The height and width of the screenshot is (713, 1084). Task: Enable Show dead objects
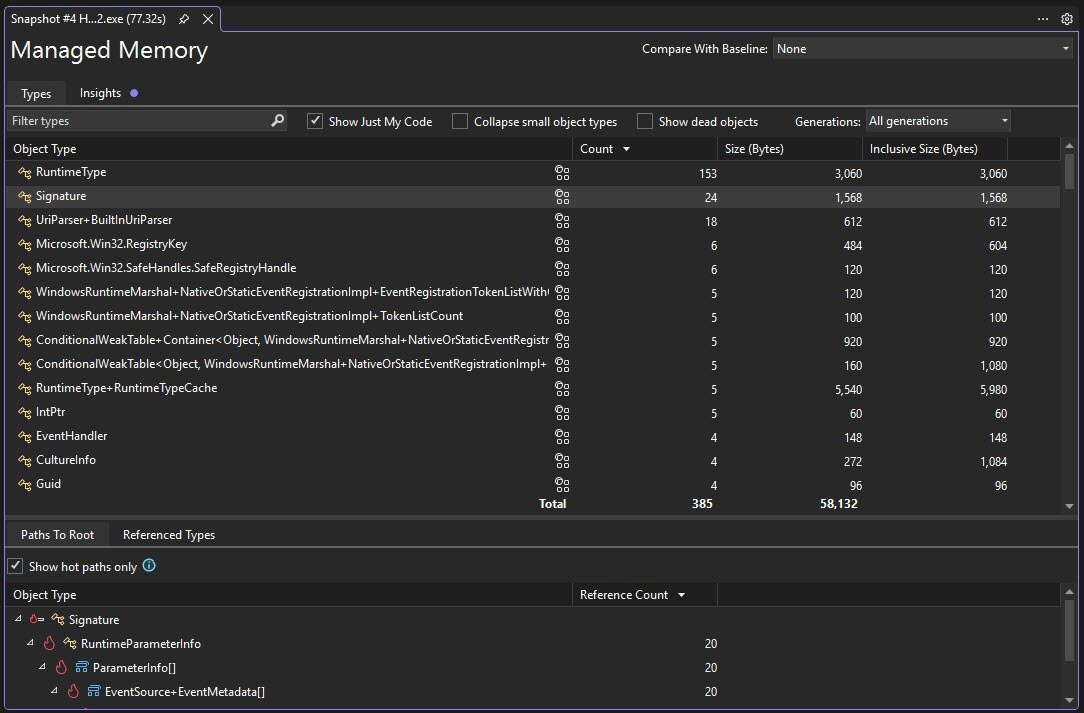pyautogui.click(x=645, y=120)
